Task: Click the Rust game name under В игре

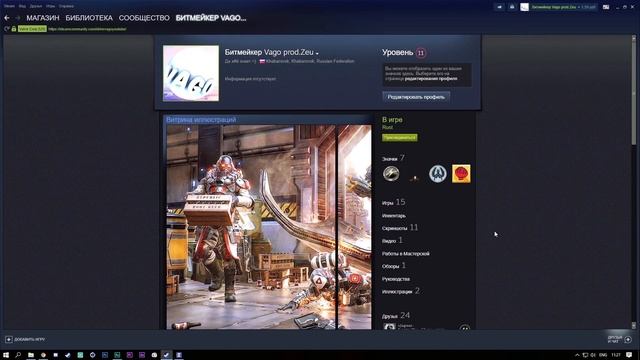Action: 387,127
